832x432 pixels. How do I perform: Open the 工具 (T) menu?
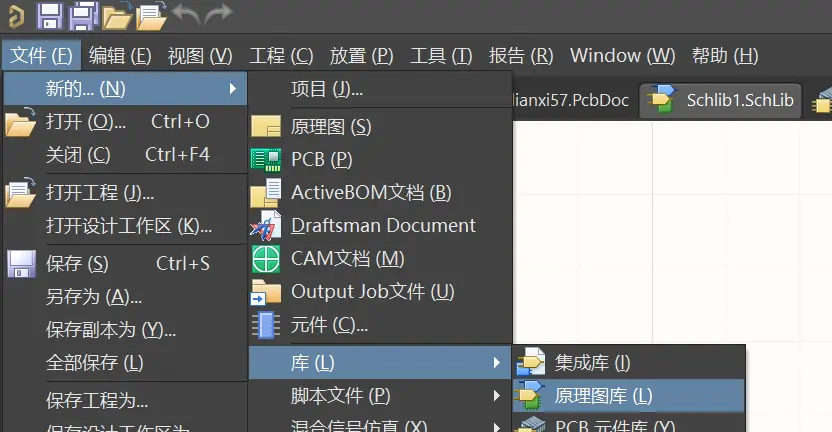pos(441,55)
